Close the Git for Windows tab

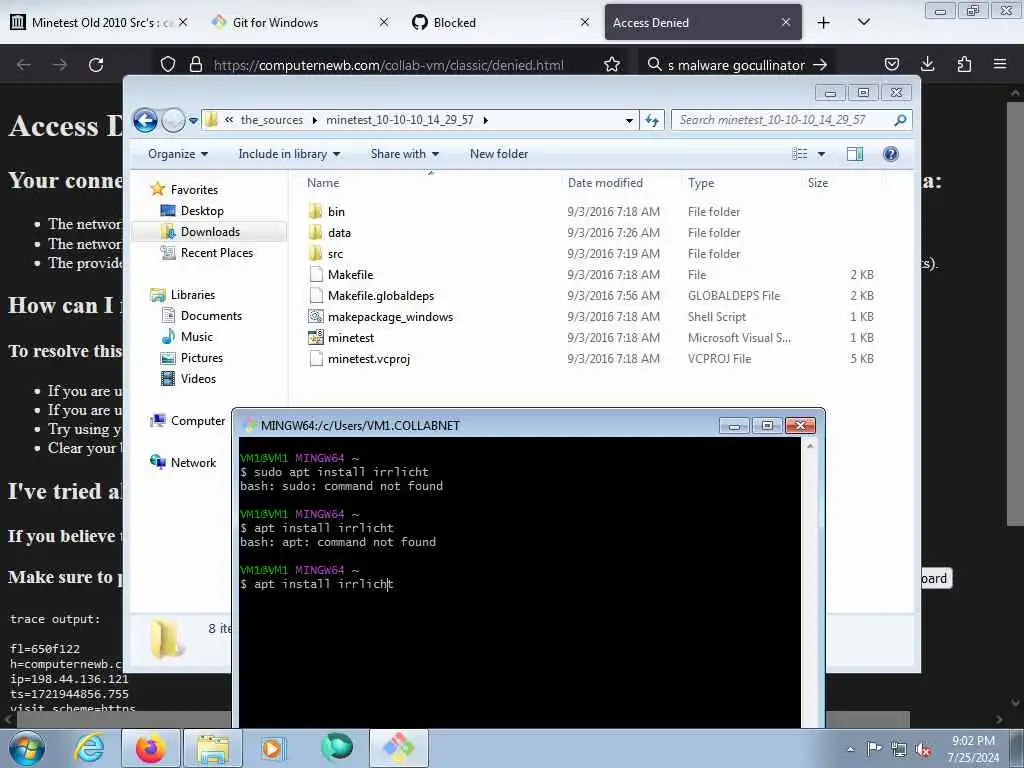pyautogui.click(x=384, y=22)
